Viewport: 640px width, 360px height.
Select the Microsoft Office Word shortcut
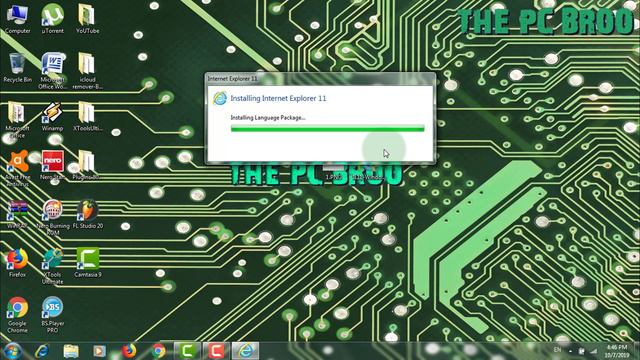[x=52, y=71]
